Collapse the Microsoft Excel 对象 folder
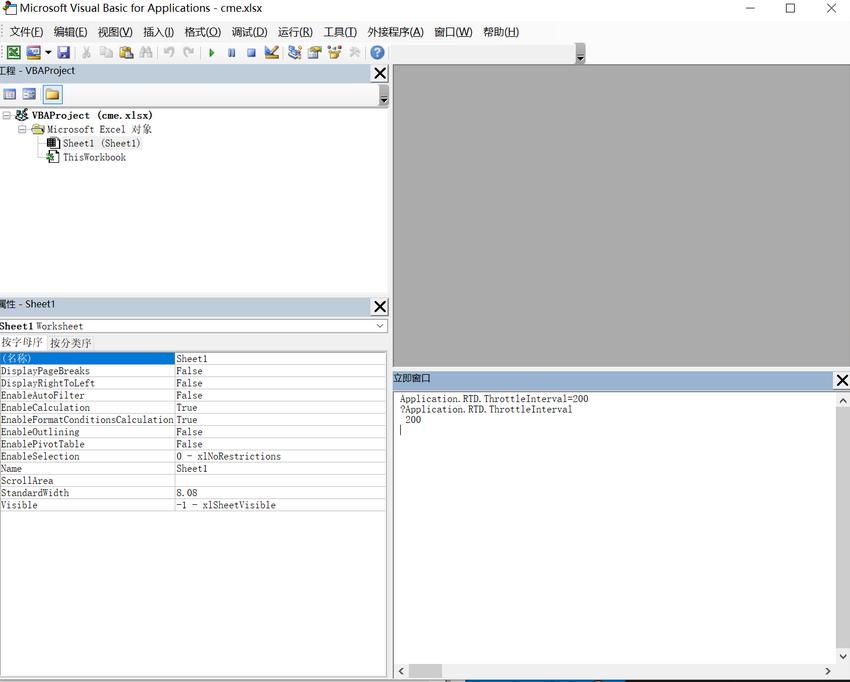Screen dimensions: 850x682 (x=22, y=129)
